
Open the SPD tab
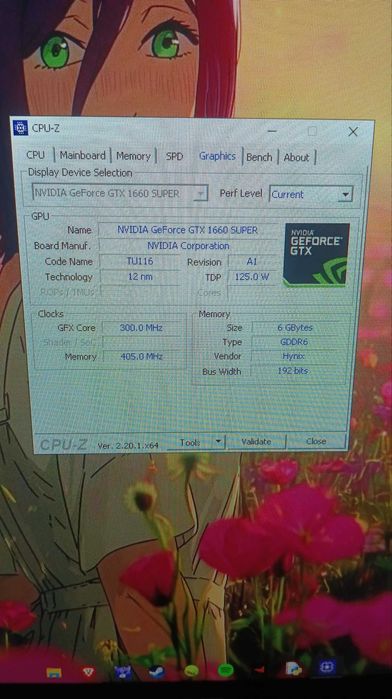click(x=174, y=156)
